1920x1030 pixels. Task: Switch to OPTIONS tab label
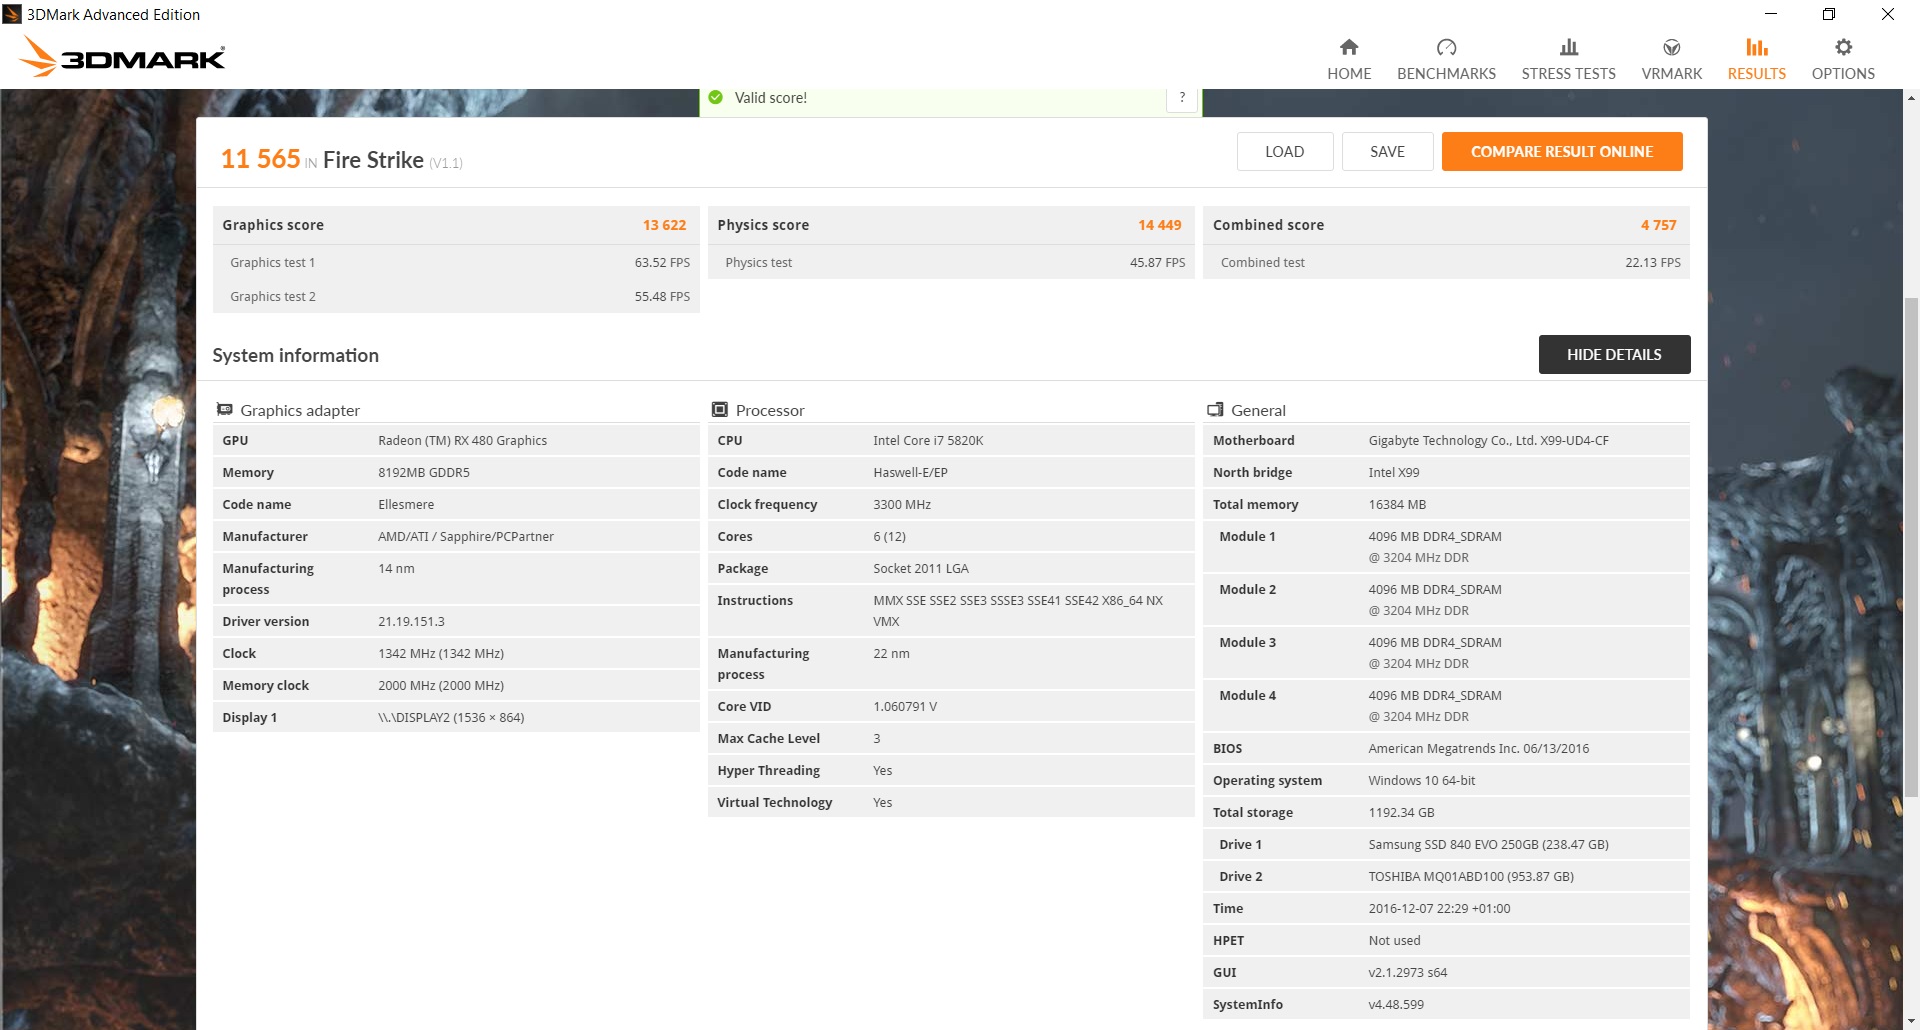(x=1843, y=74)
